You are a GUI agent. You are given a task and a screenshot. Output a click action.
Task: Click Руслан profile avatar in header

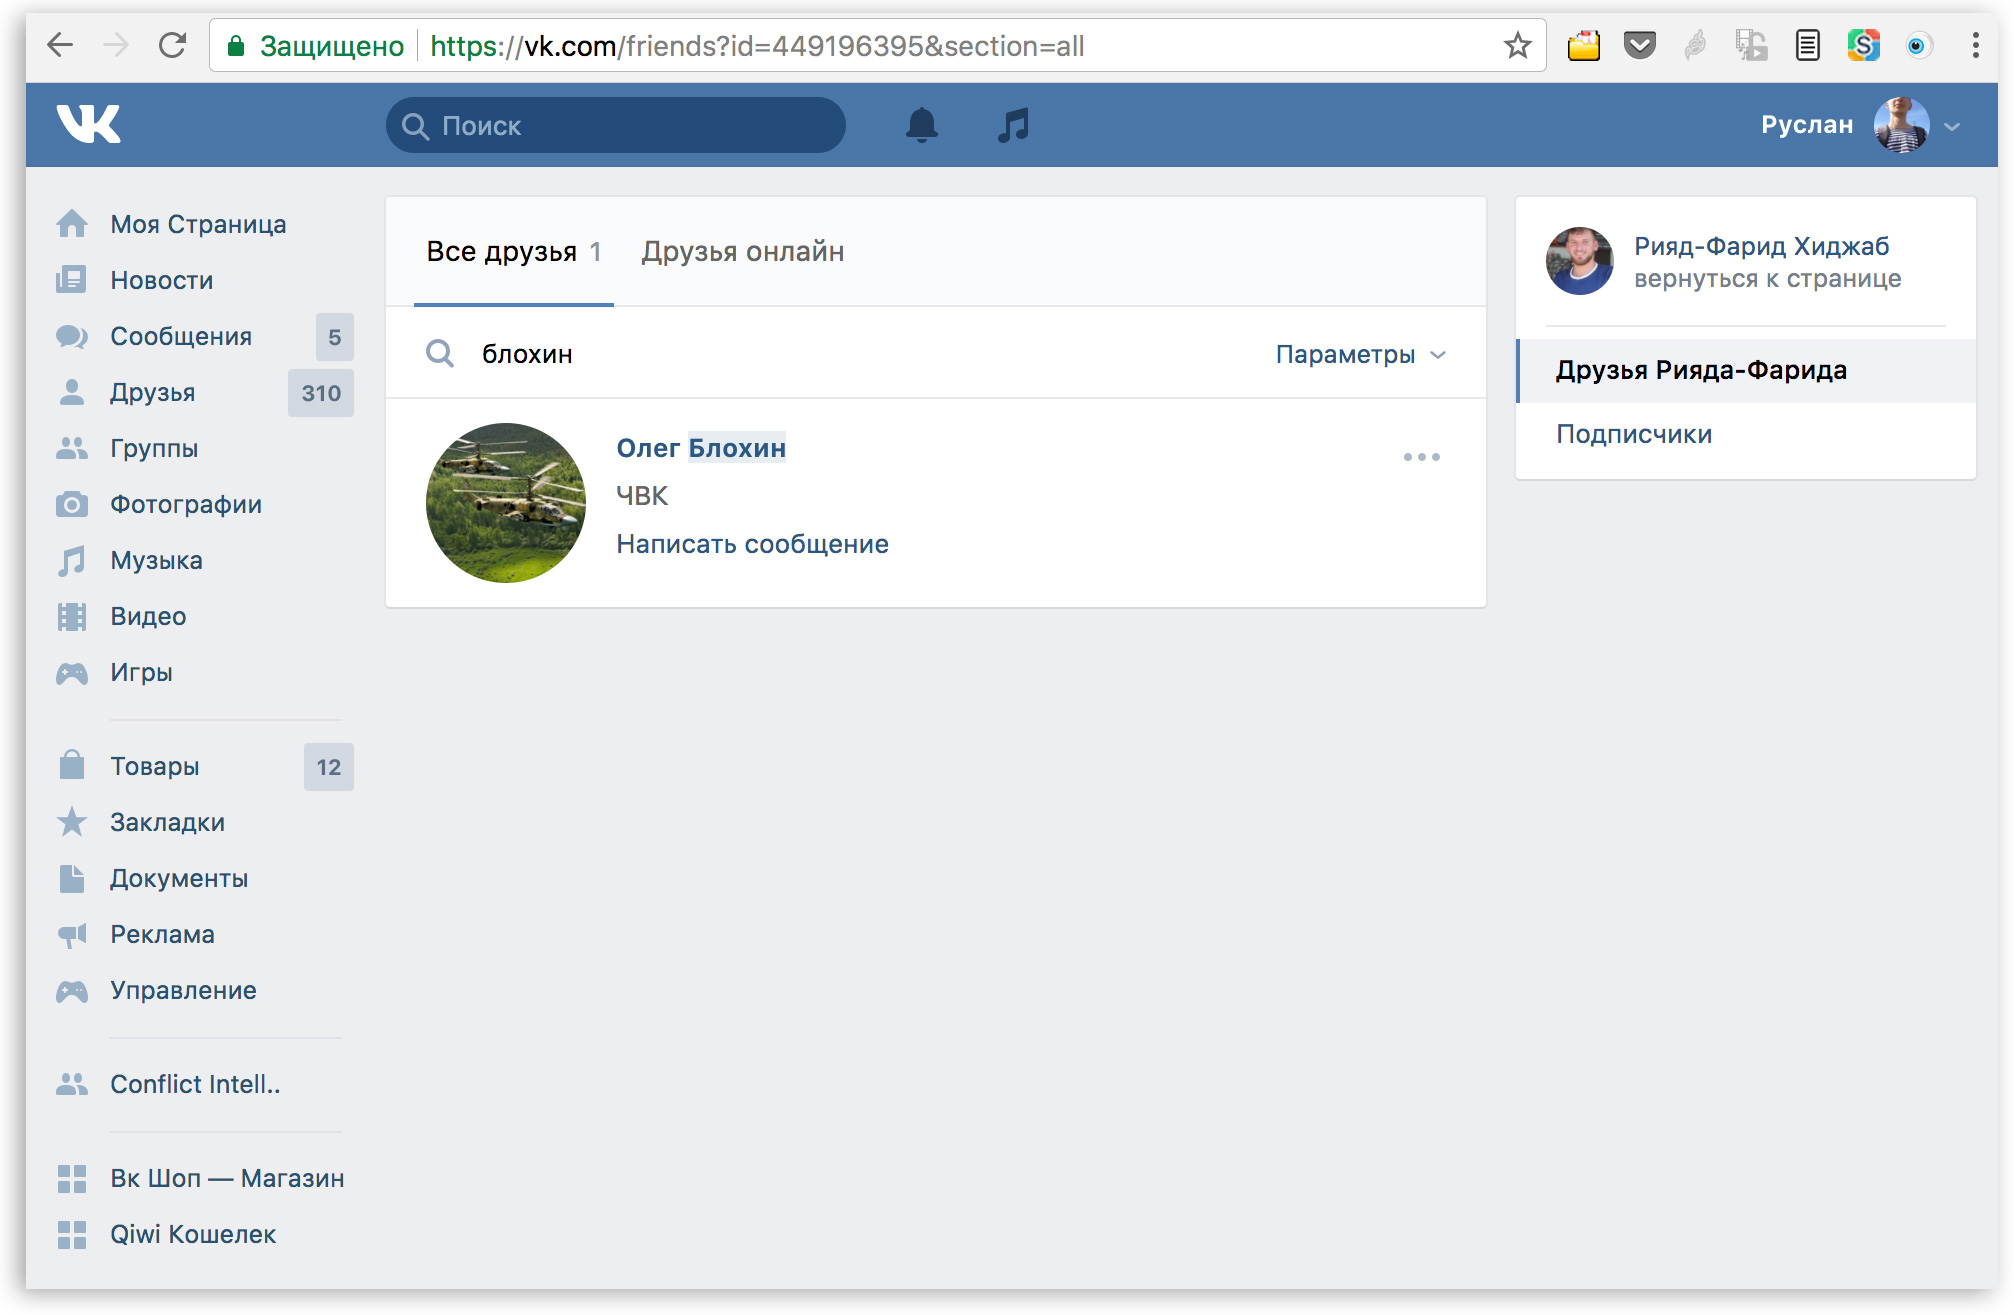(x=1901, y=125)
